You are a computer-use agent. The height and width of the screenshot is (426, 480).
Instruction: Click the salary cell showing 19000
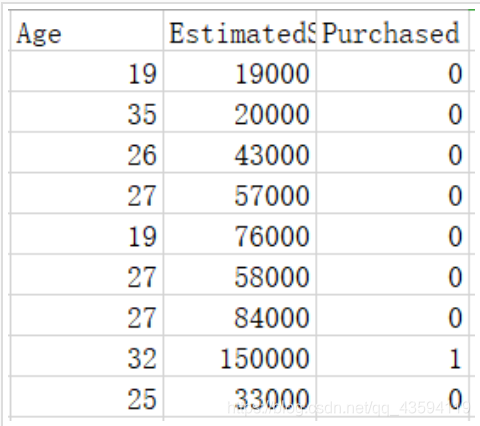[x=240, y=71]
